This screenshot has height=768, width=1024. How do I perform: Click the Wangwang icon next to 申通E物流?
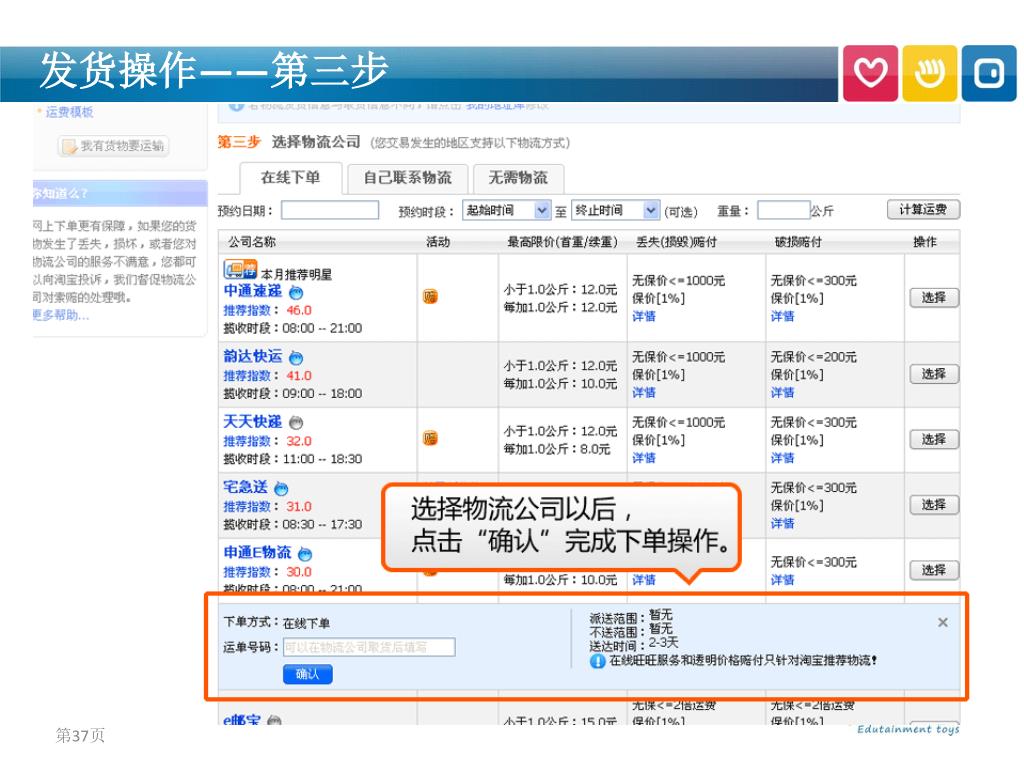tap(305, 553)
